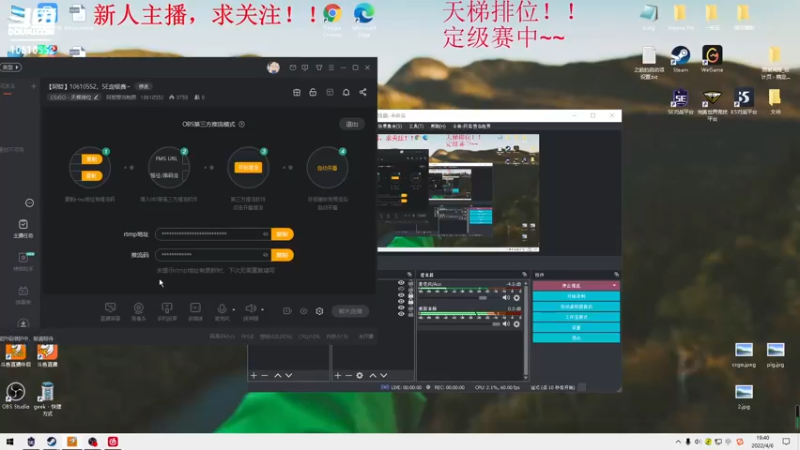Undock the OBS audio mixer panel header icon
The width and height of the screenshot is (800, 450).
tap(524, 274)
